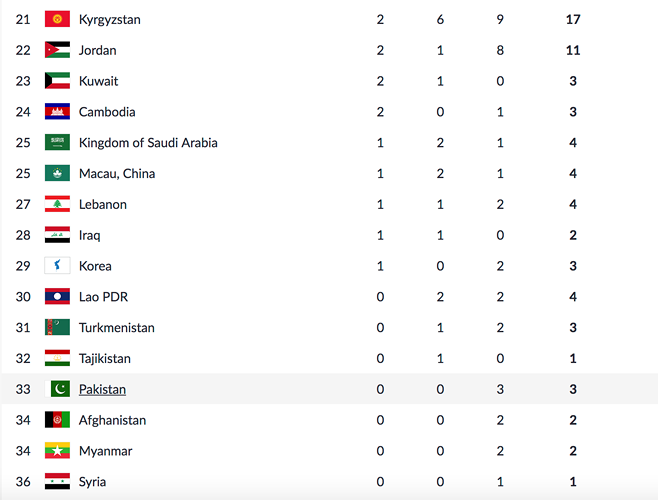Click Jordan's total medal count 11
658x500 pixels.
point(572,50)
